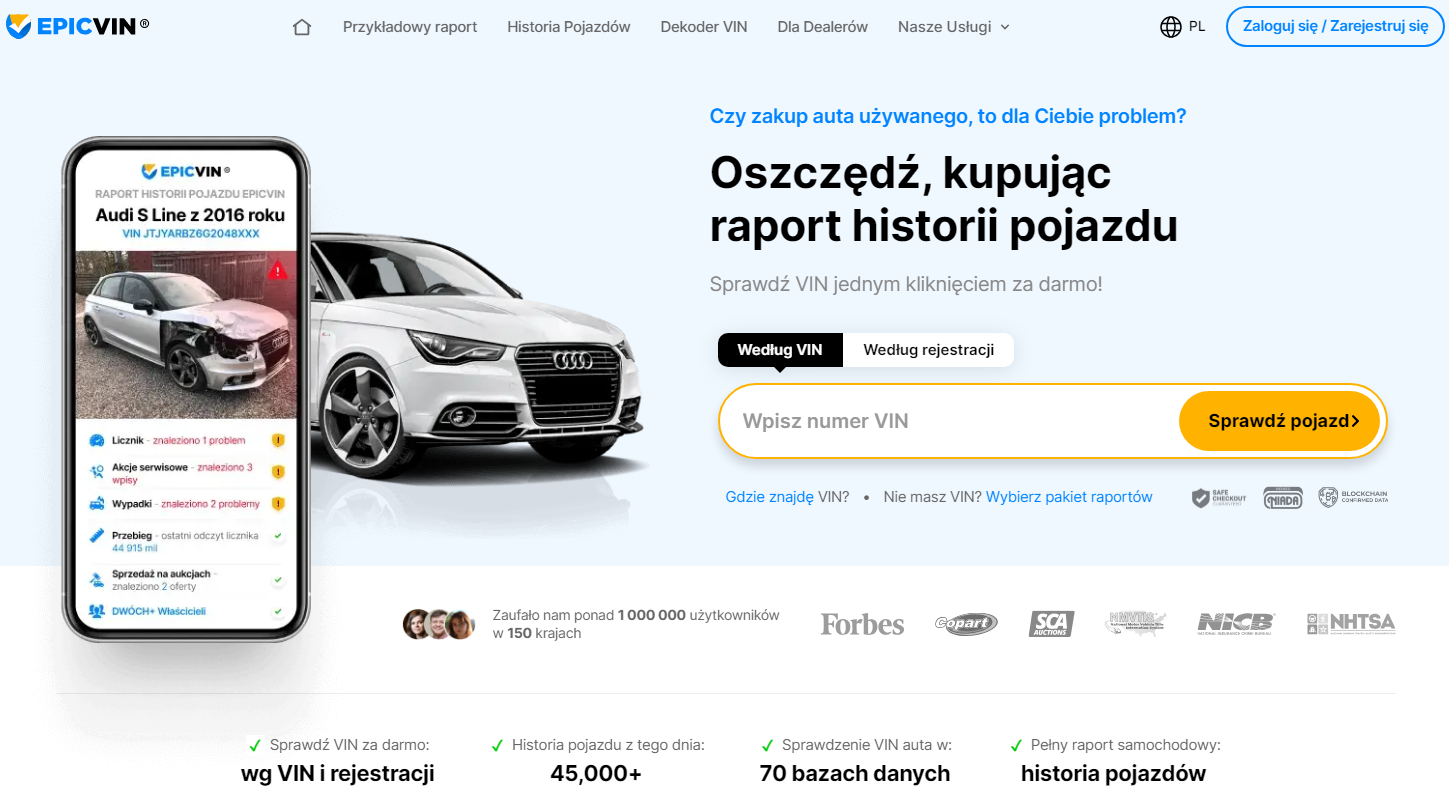Image resolution: width=1449 pixels, height=795 pixels.
Task: Click Zaloguj się / Zarejestruj się button
Action: tap(1335, 26)
